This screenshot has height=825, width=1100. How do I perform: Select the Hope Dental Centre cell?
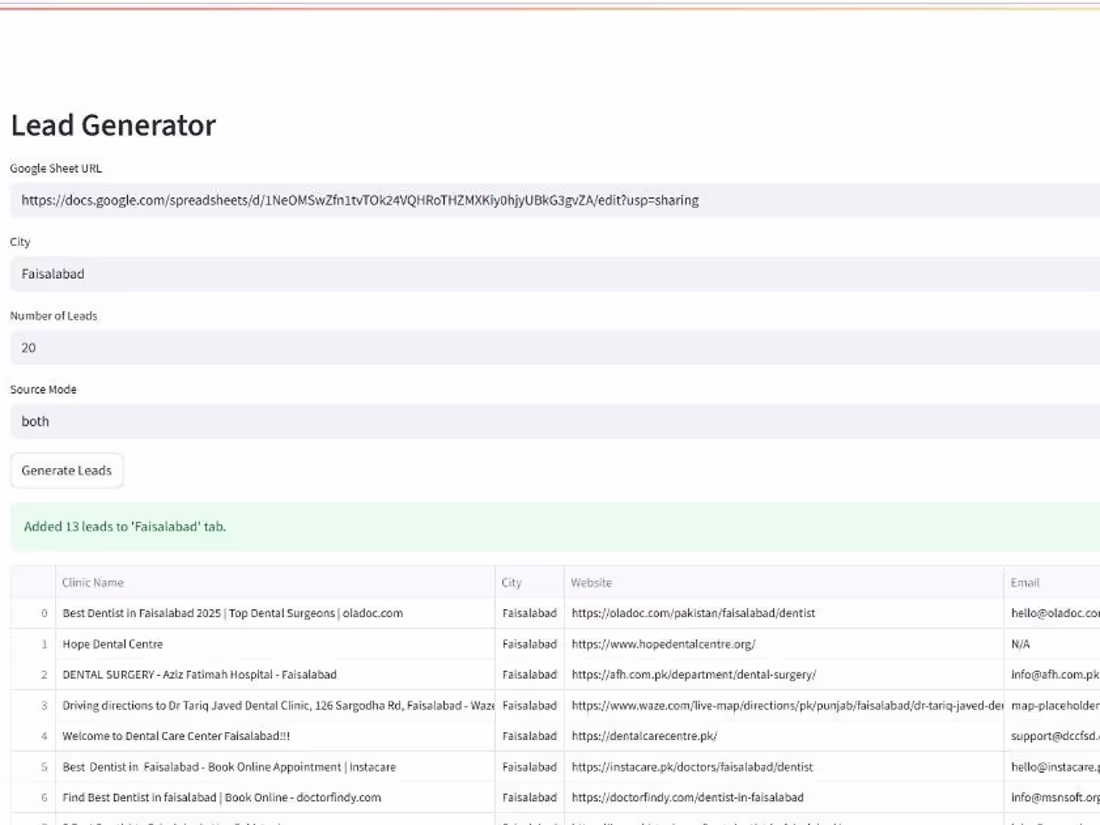(275, 644)
